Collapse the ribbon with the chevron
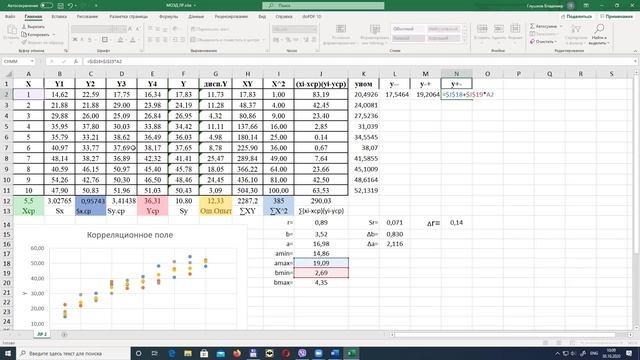 pos(636,51)
